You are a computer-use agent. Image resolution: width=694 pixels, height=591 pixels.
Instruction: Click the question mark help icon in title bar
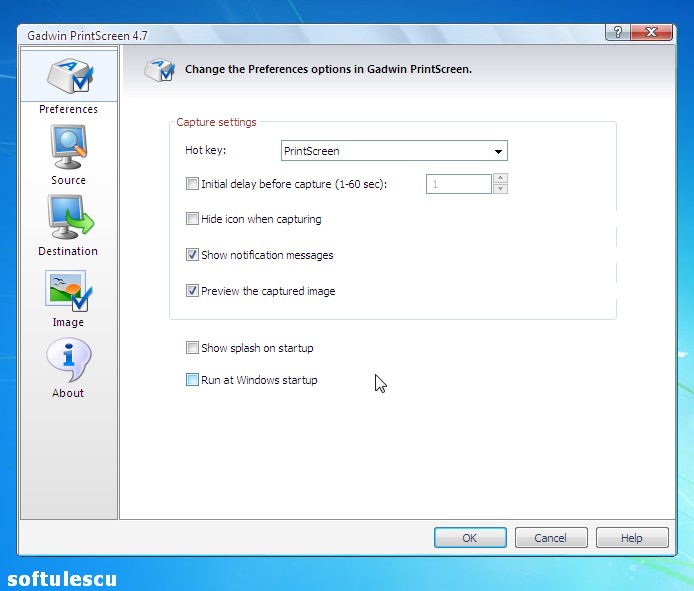coord(617,32)
